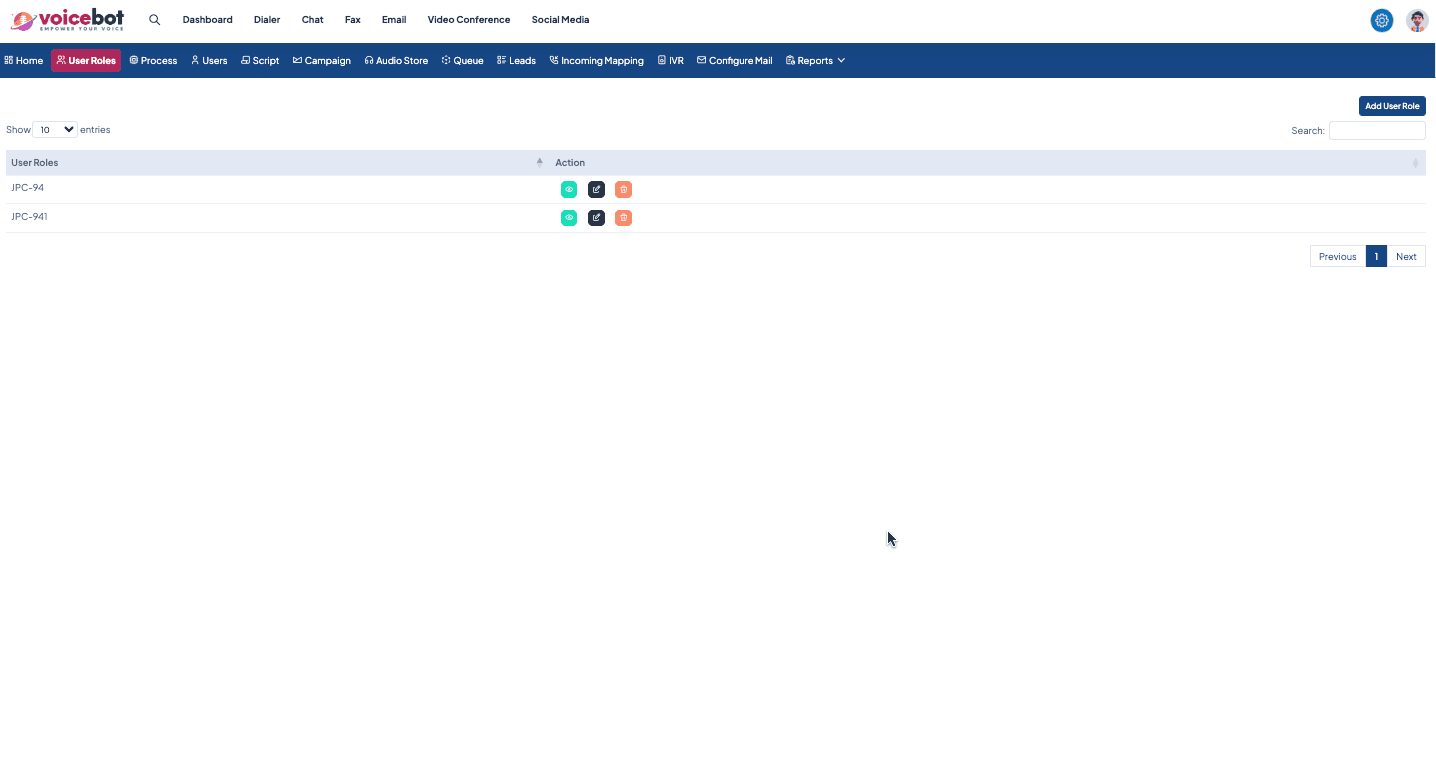This screenshot has height=778, width=1436.
Task: Edit the JPC-94 user role
Action: pyautogui.click(x=596, y=190)
